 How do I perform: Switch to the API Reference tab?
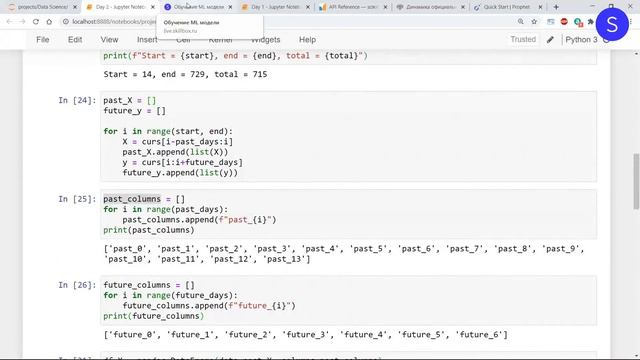(352, 7)
